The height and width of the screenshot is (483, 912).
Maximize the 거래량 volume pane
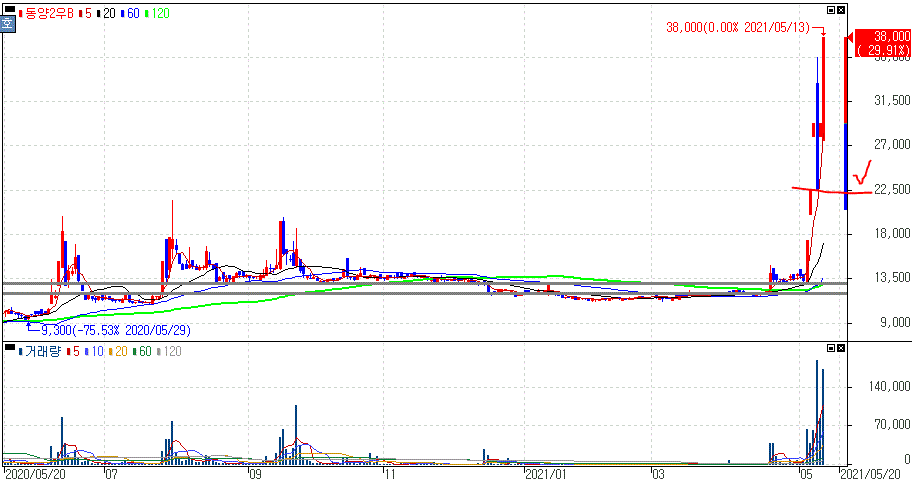click(x=831, y=348)
